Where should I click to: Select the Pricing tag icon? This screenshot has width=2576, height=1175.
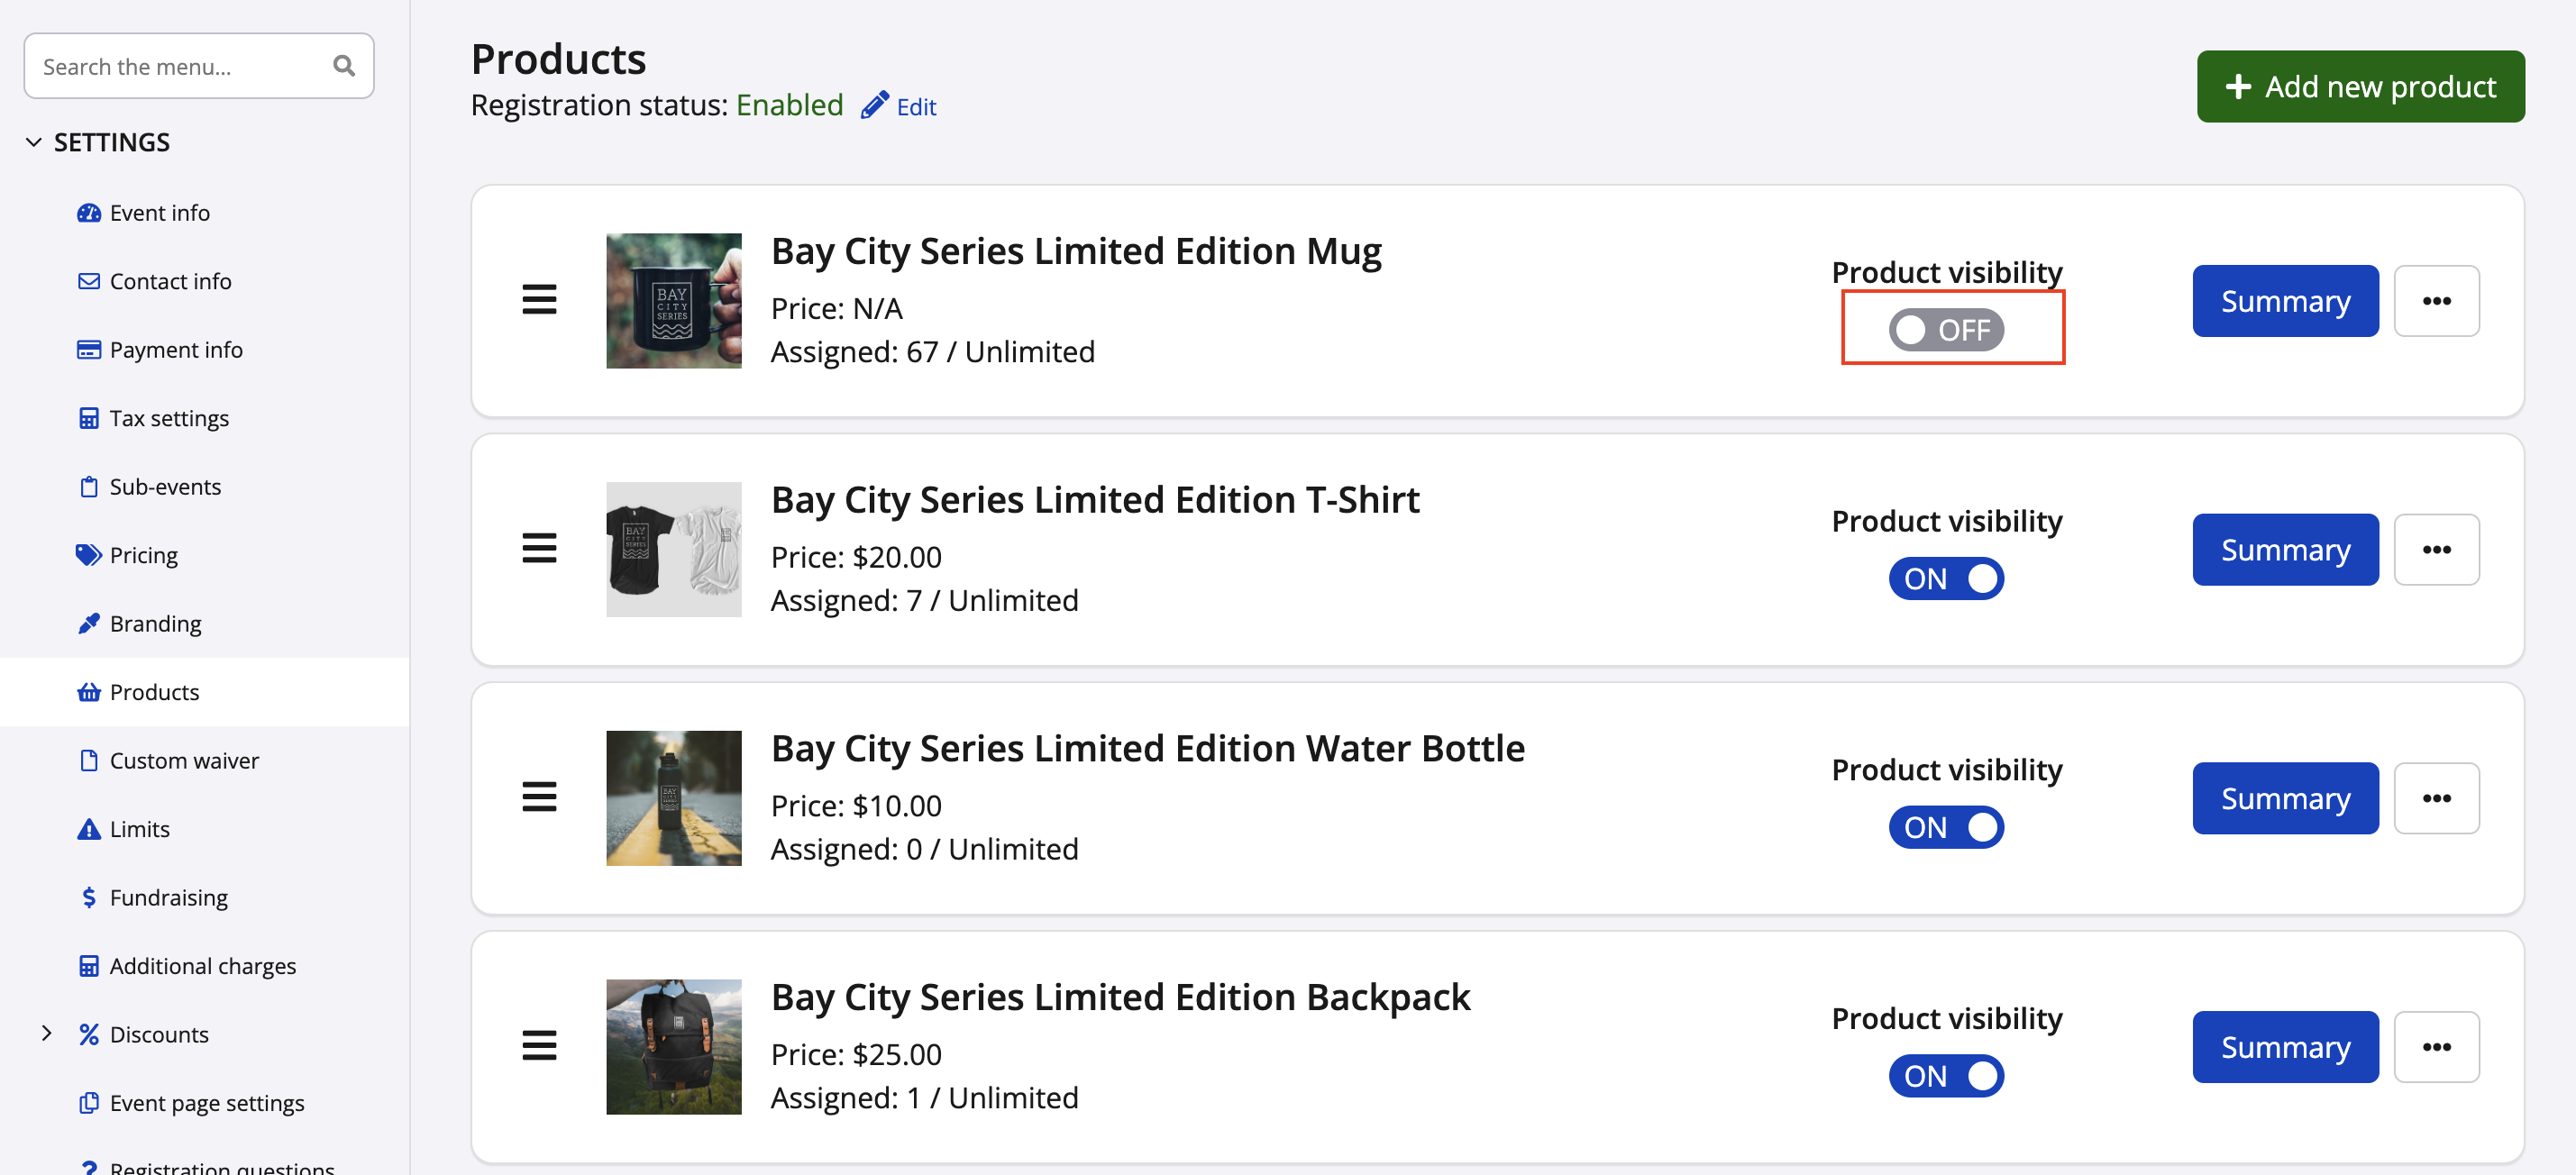[88, 554]
